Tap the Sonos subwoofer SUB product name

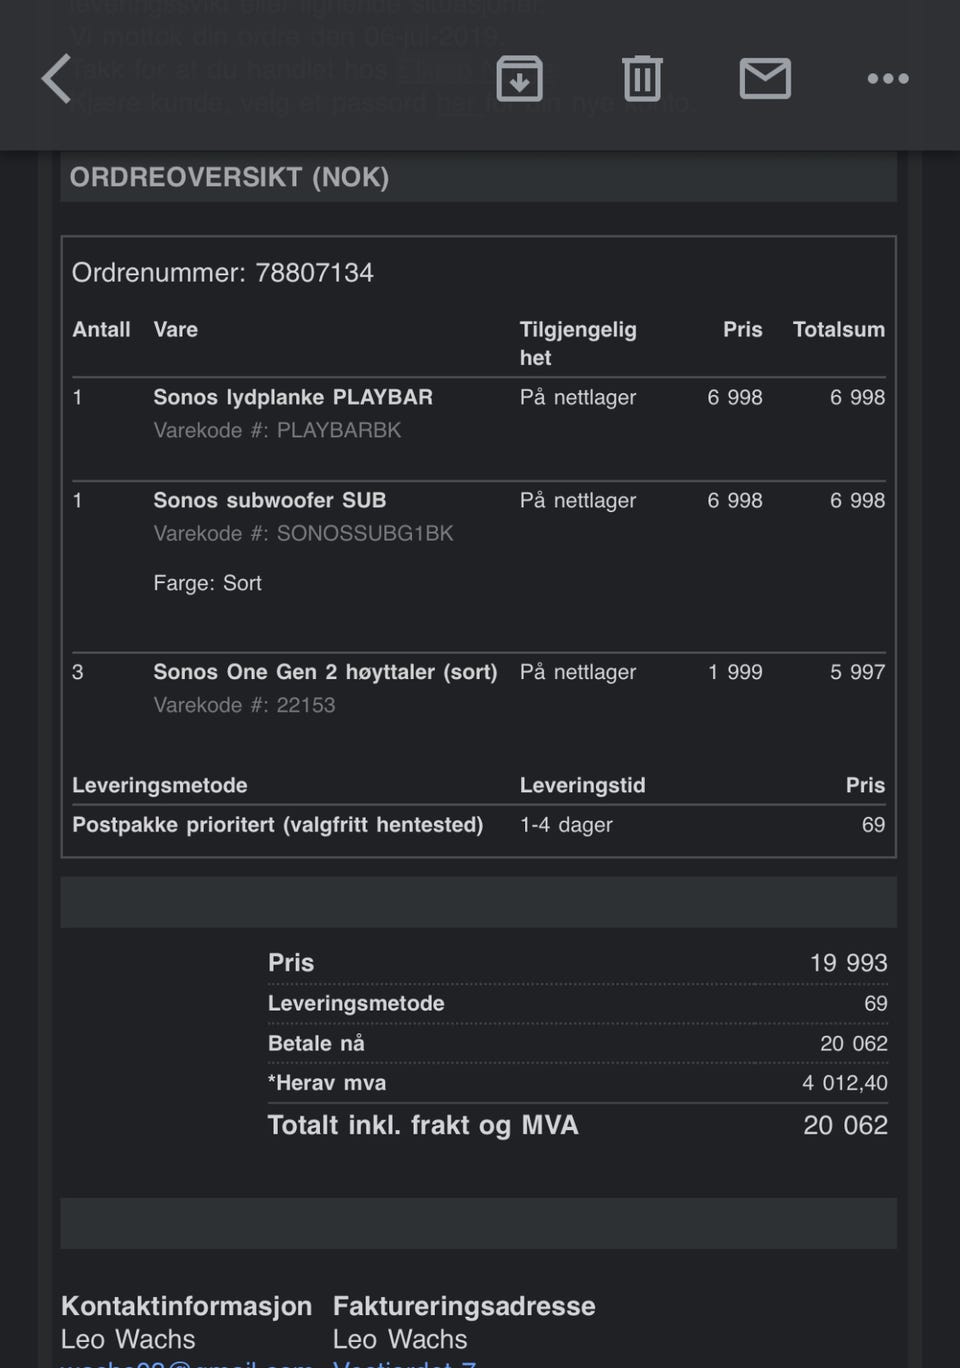pos(269,500)
